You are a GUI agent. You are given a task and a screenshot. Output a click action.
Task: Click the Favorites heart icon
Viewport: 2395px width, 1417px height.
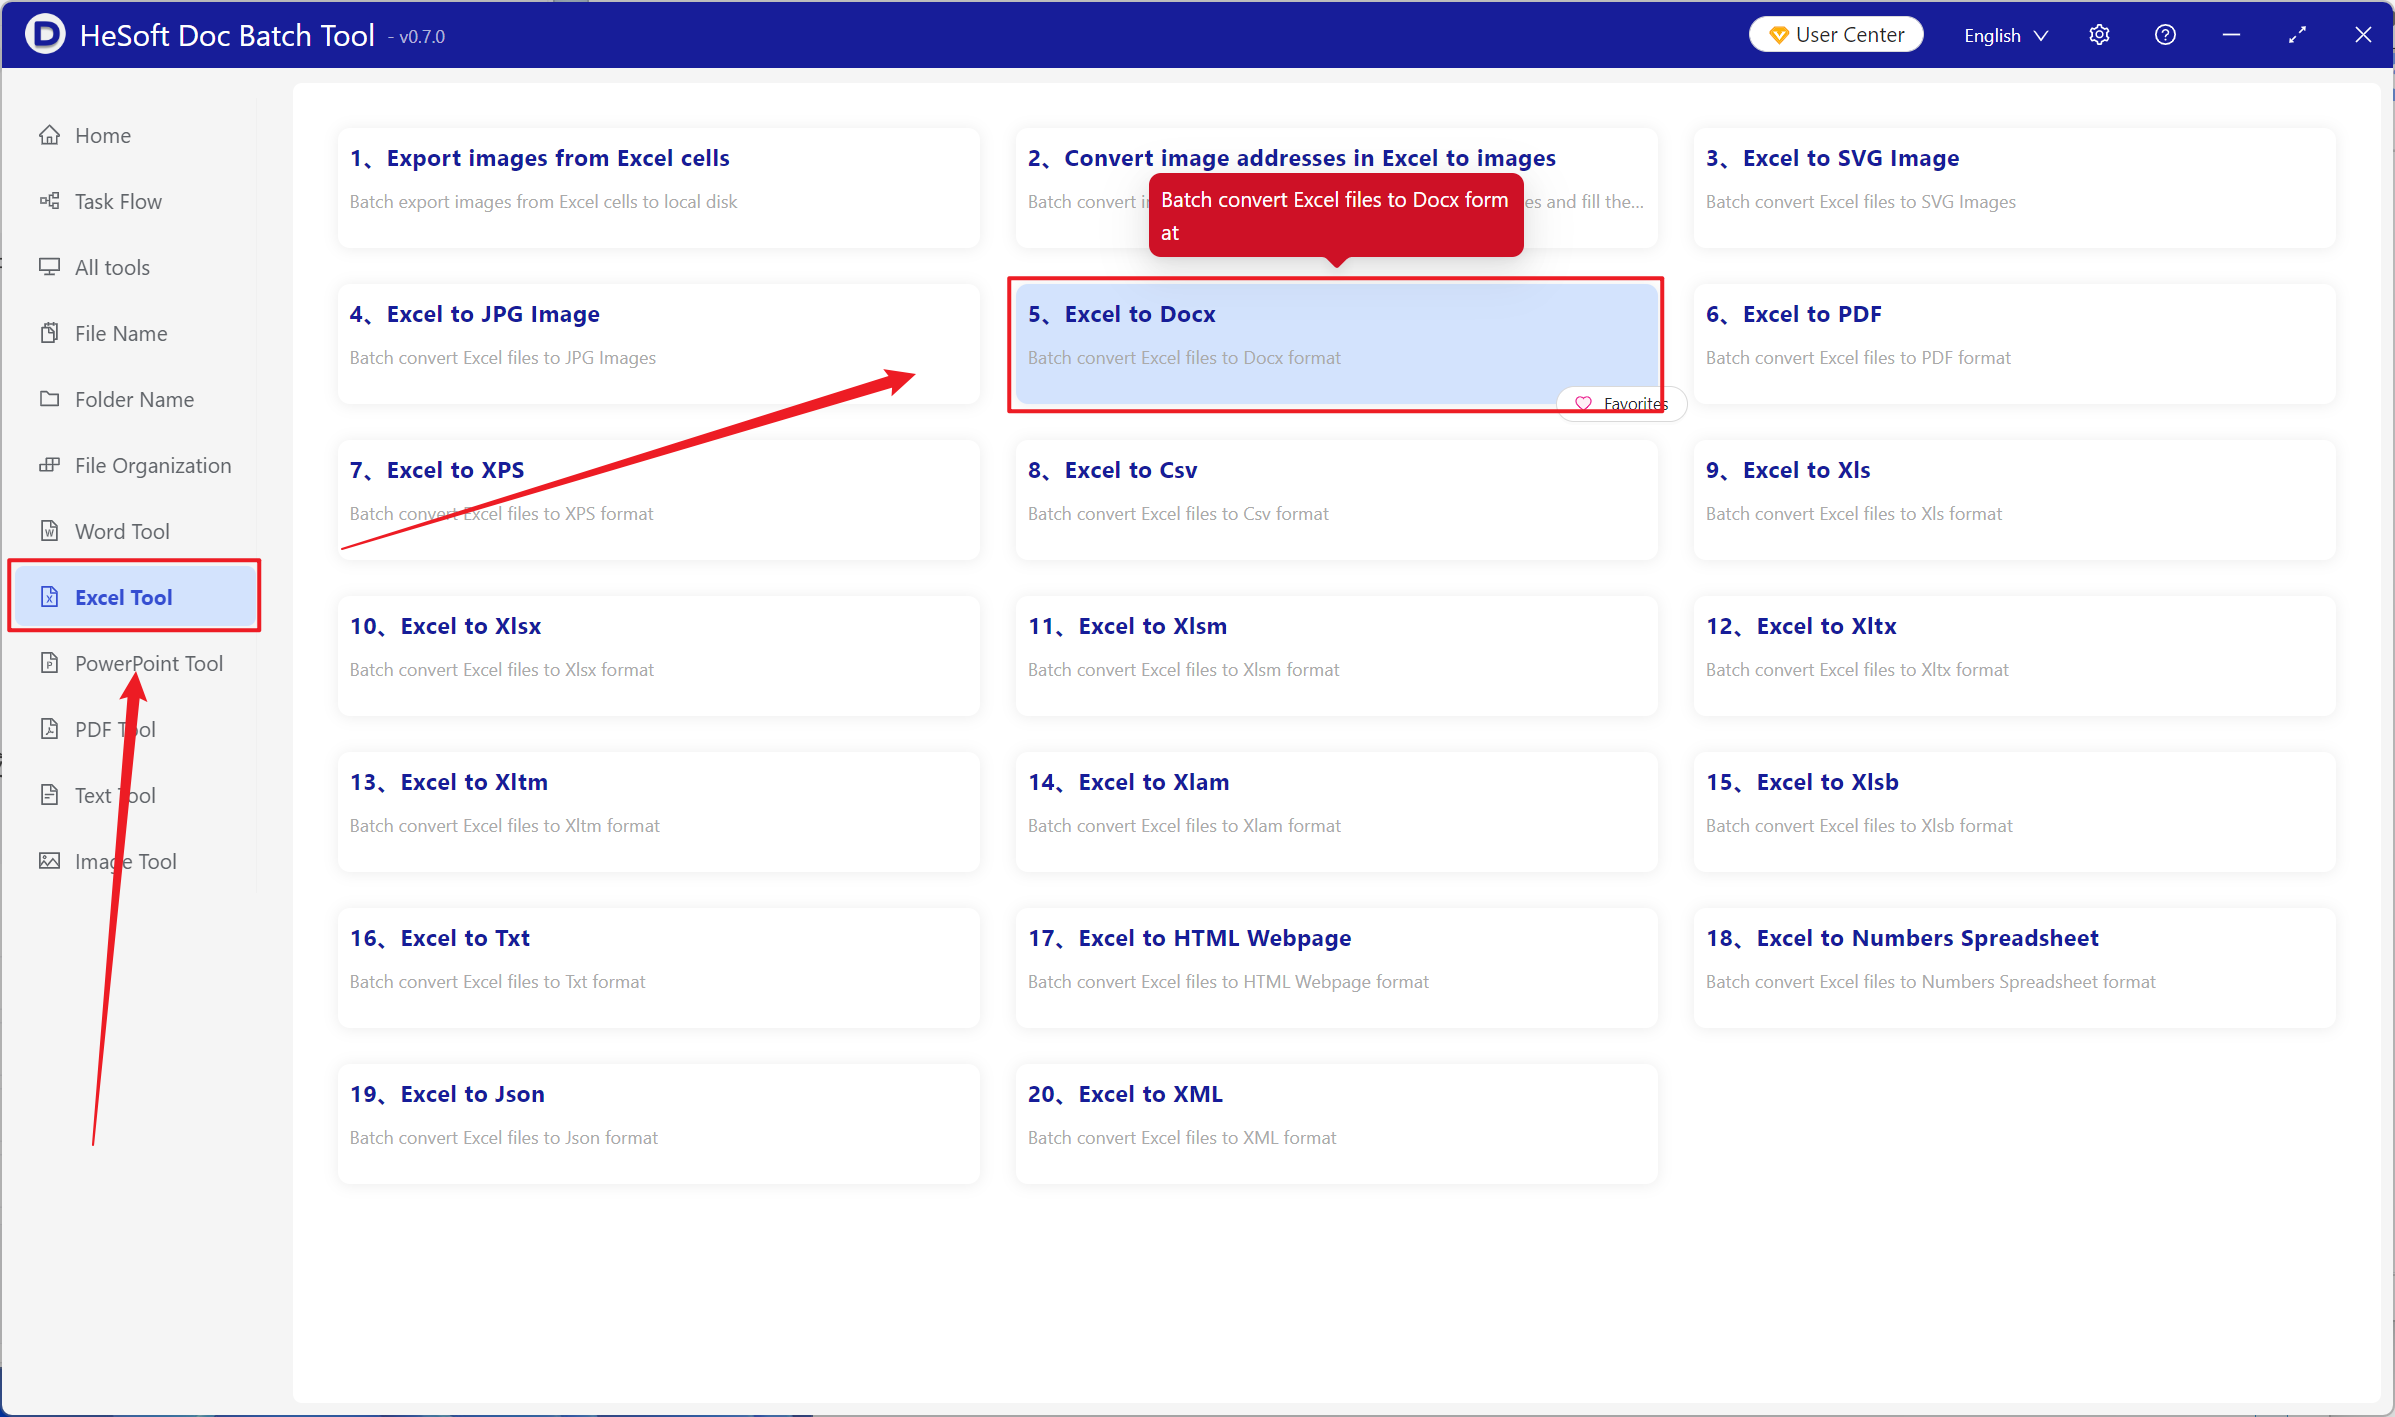tap(1583, 404)
